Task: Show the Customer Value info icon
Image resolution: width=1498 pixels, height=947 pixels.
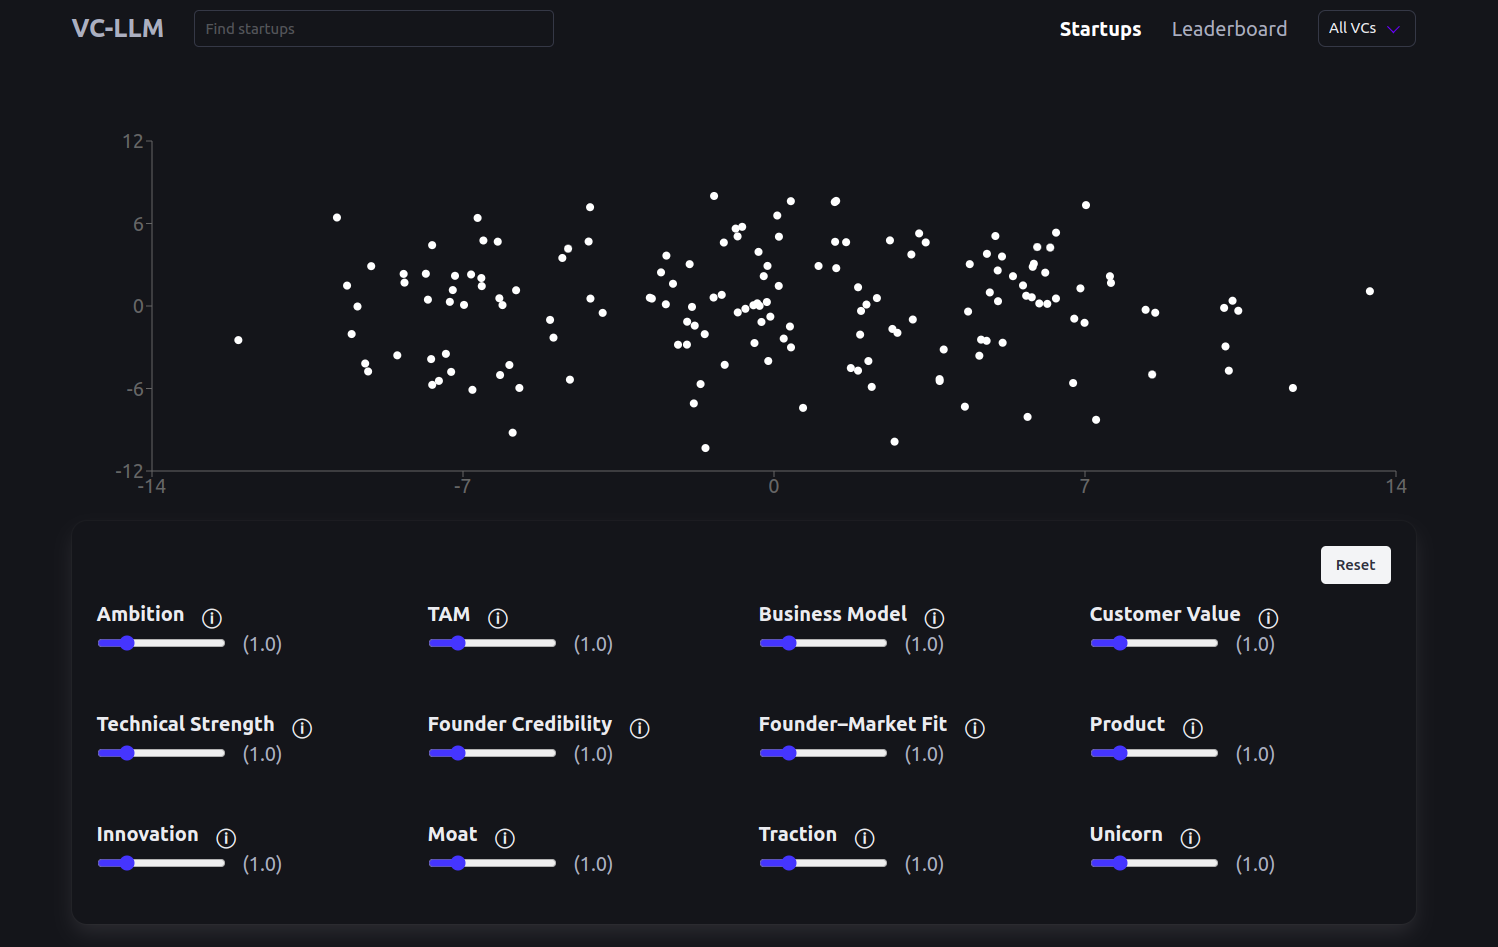Action: click(1268, 618)
